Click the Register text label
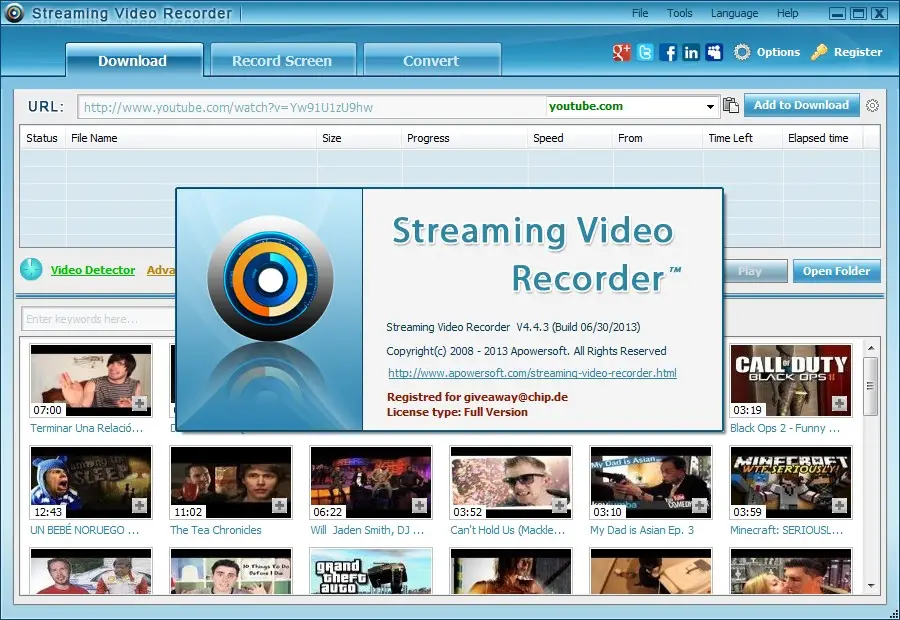Viewport: 900px width, 620px height. (858, 52)
